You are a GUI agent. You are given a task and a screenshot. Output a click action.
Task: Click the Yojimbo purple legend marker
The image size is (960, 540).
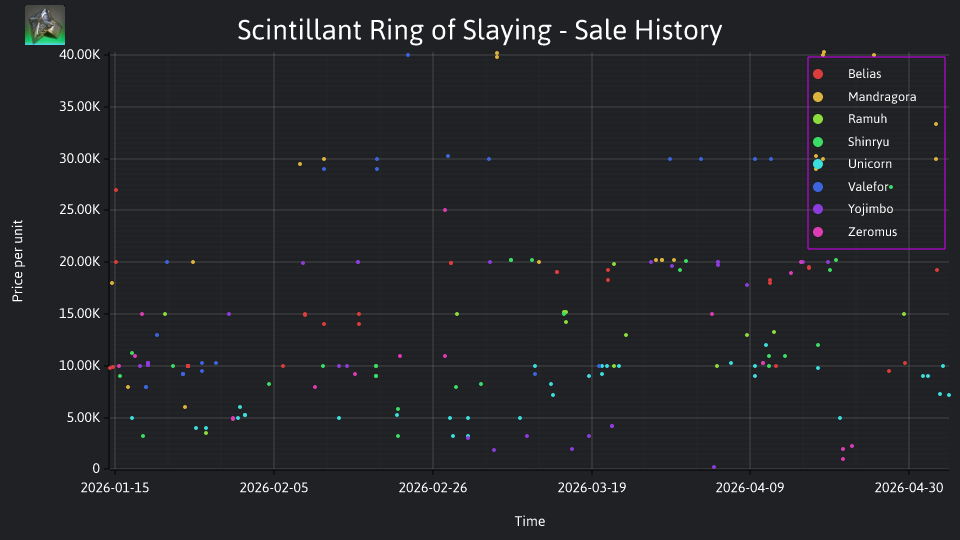[818, 209]
